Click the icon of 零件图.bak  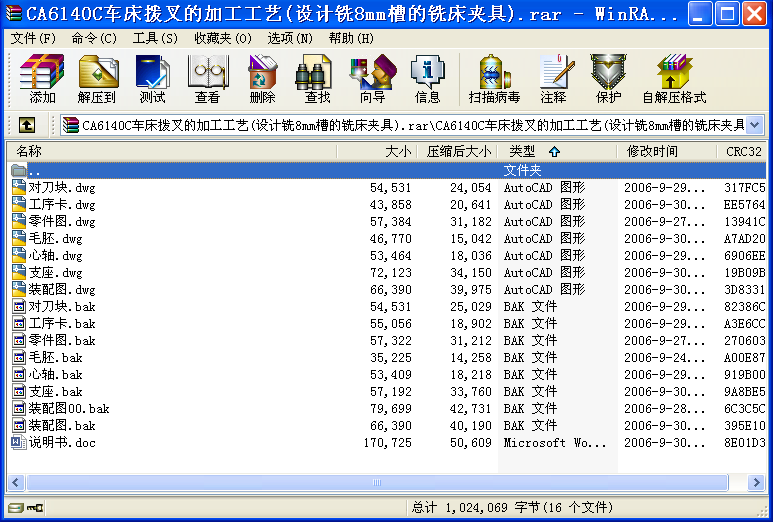pos(19,340)
